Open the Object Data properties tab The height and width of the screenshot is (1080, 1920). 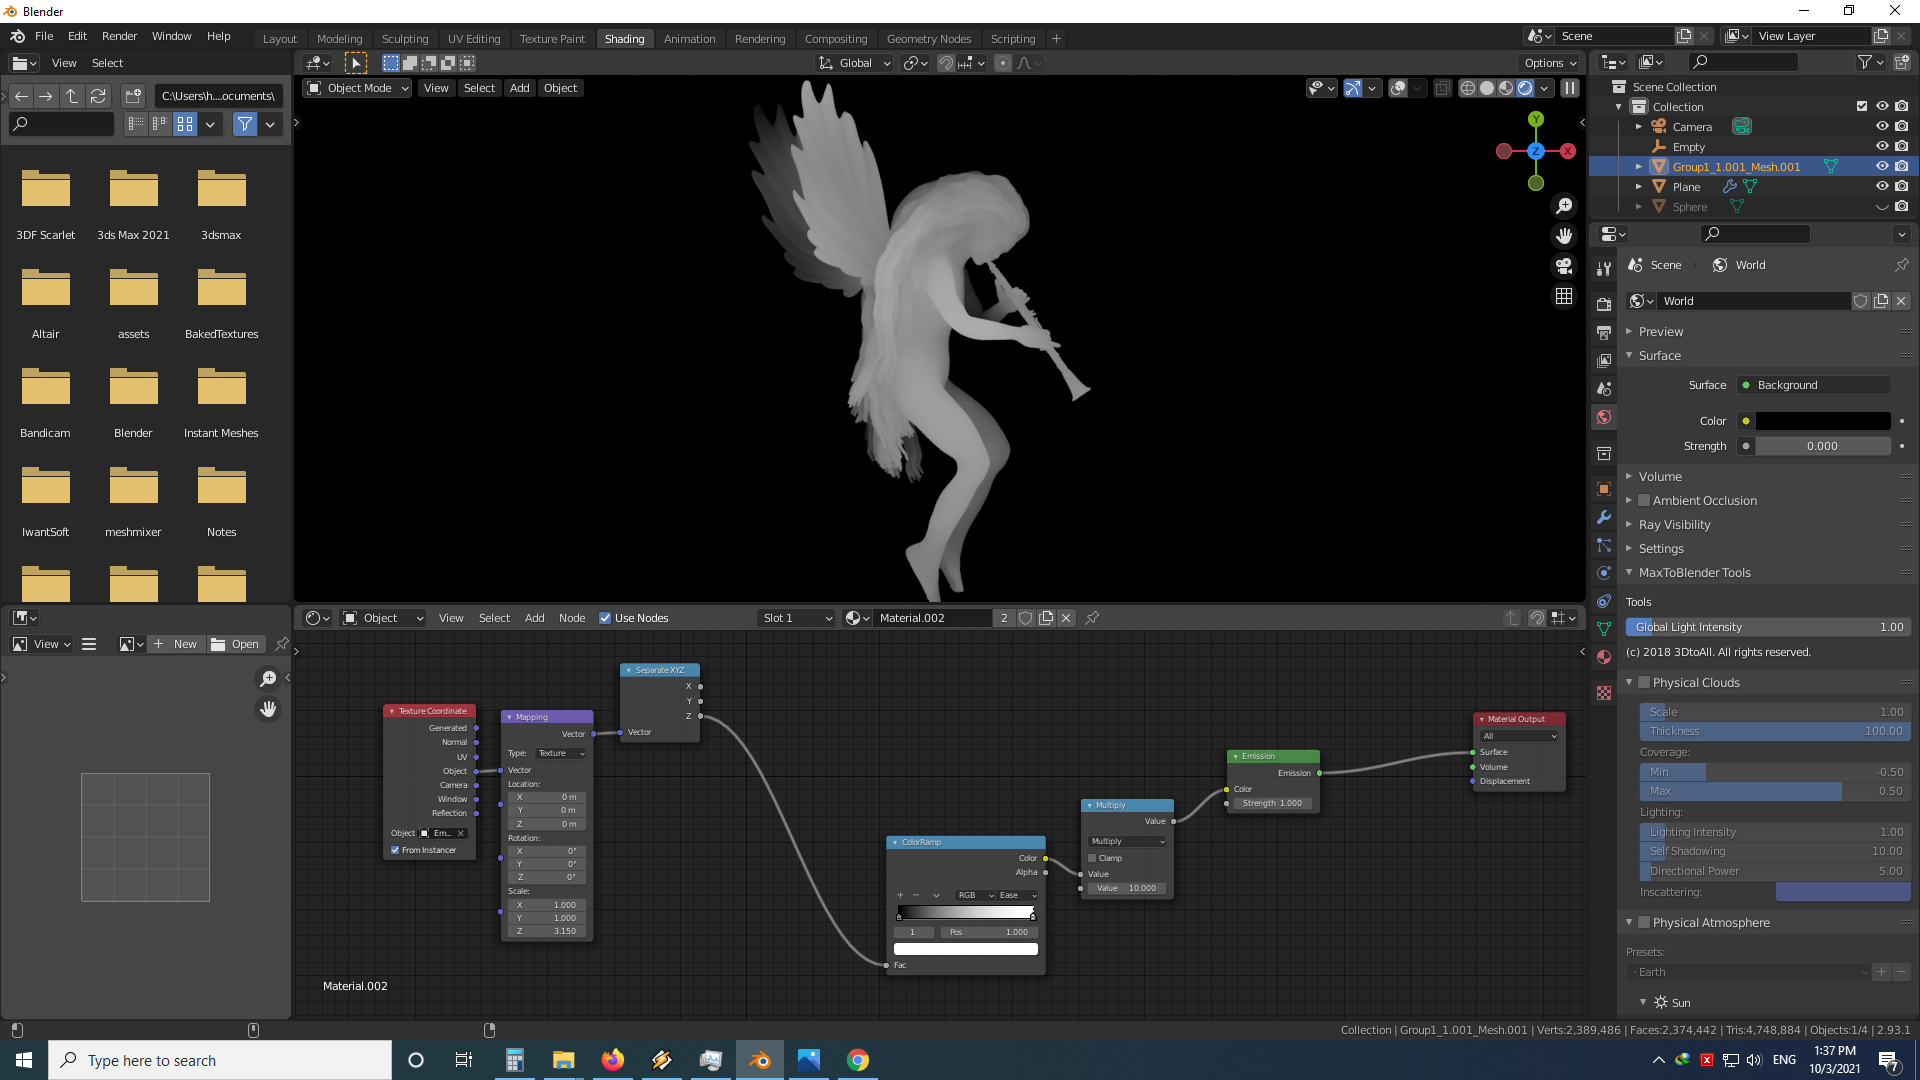(x=1604, y=629)
